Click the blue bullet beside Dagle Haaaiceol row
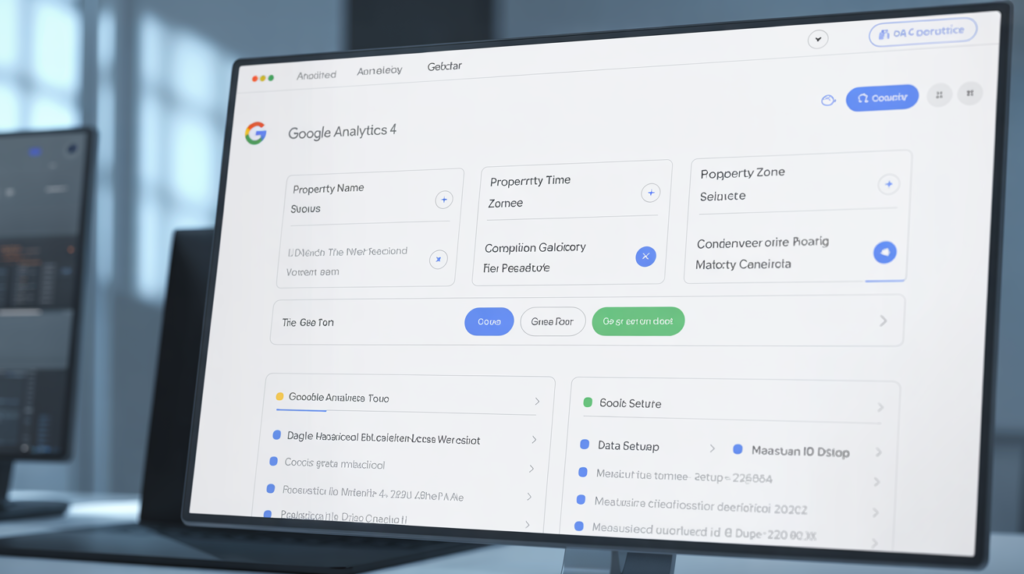The width and height of the screenshot is (1024, 574). tap(277, 435)
